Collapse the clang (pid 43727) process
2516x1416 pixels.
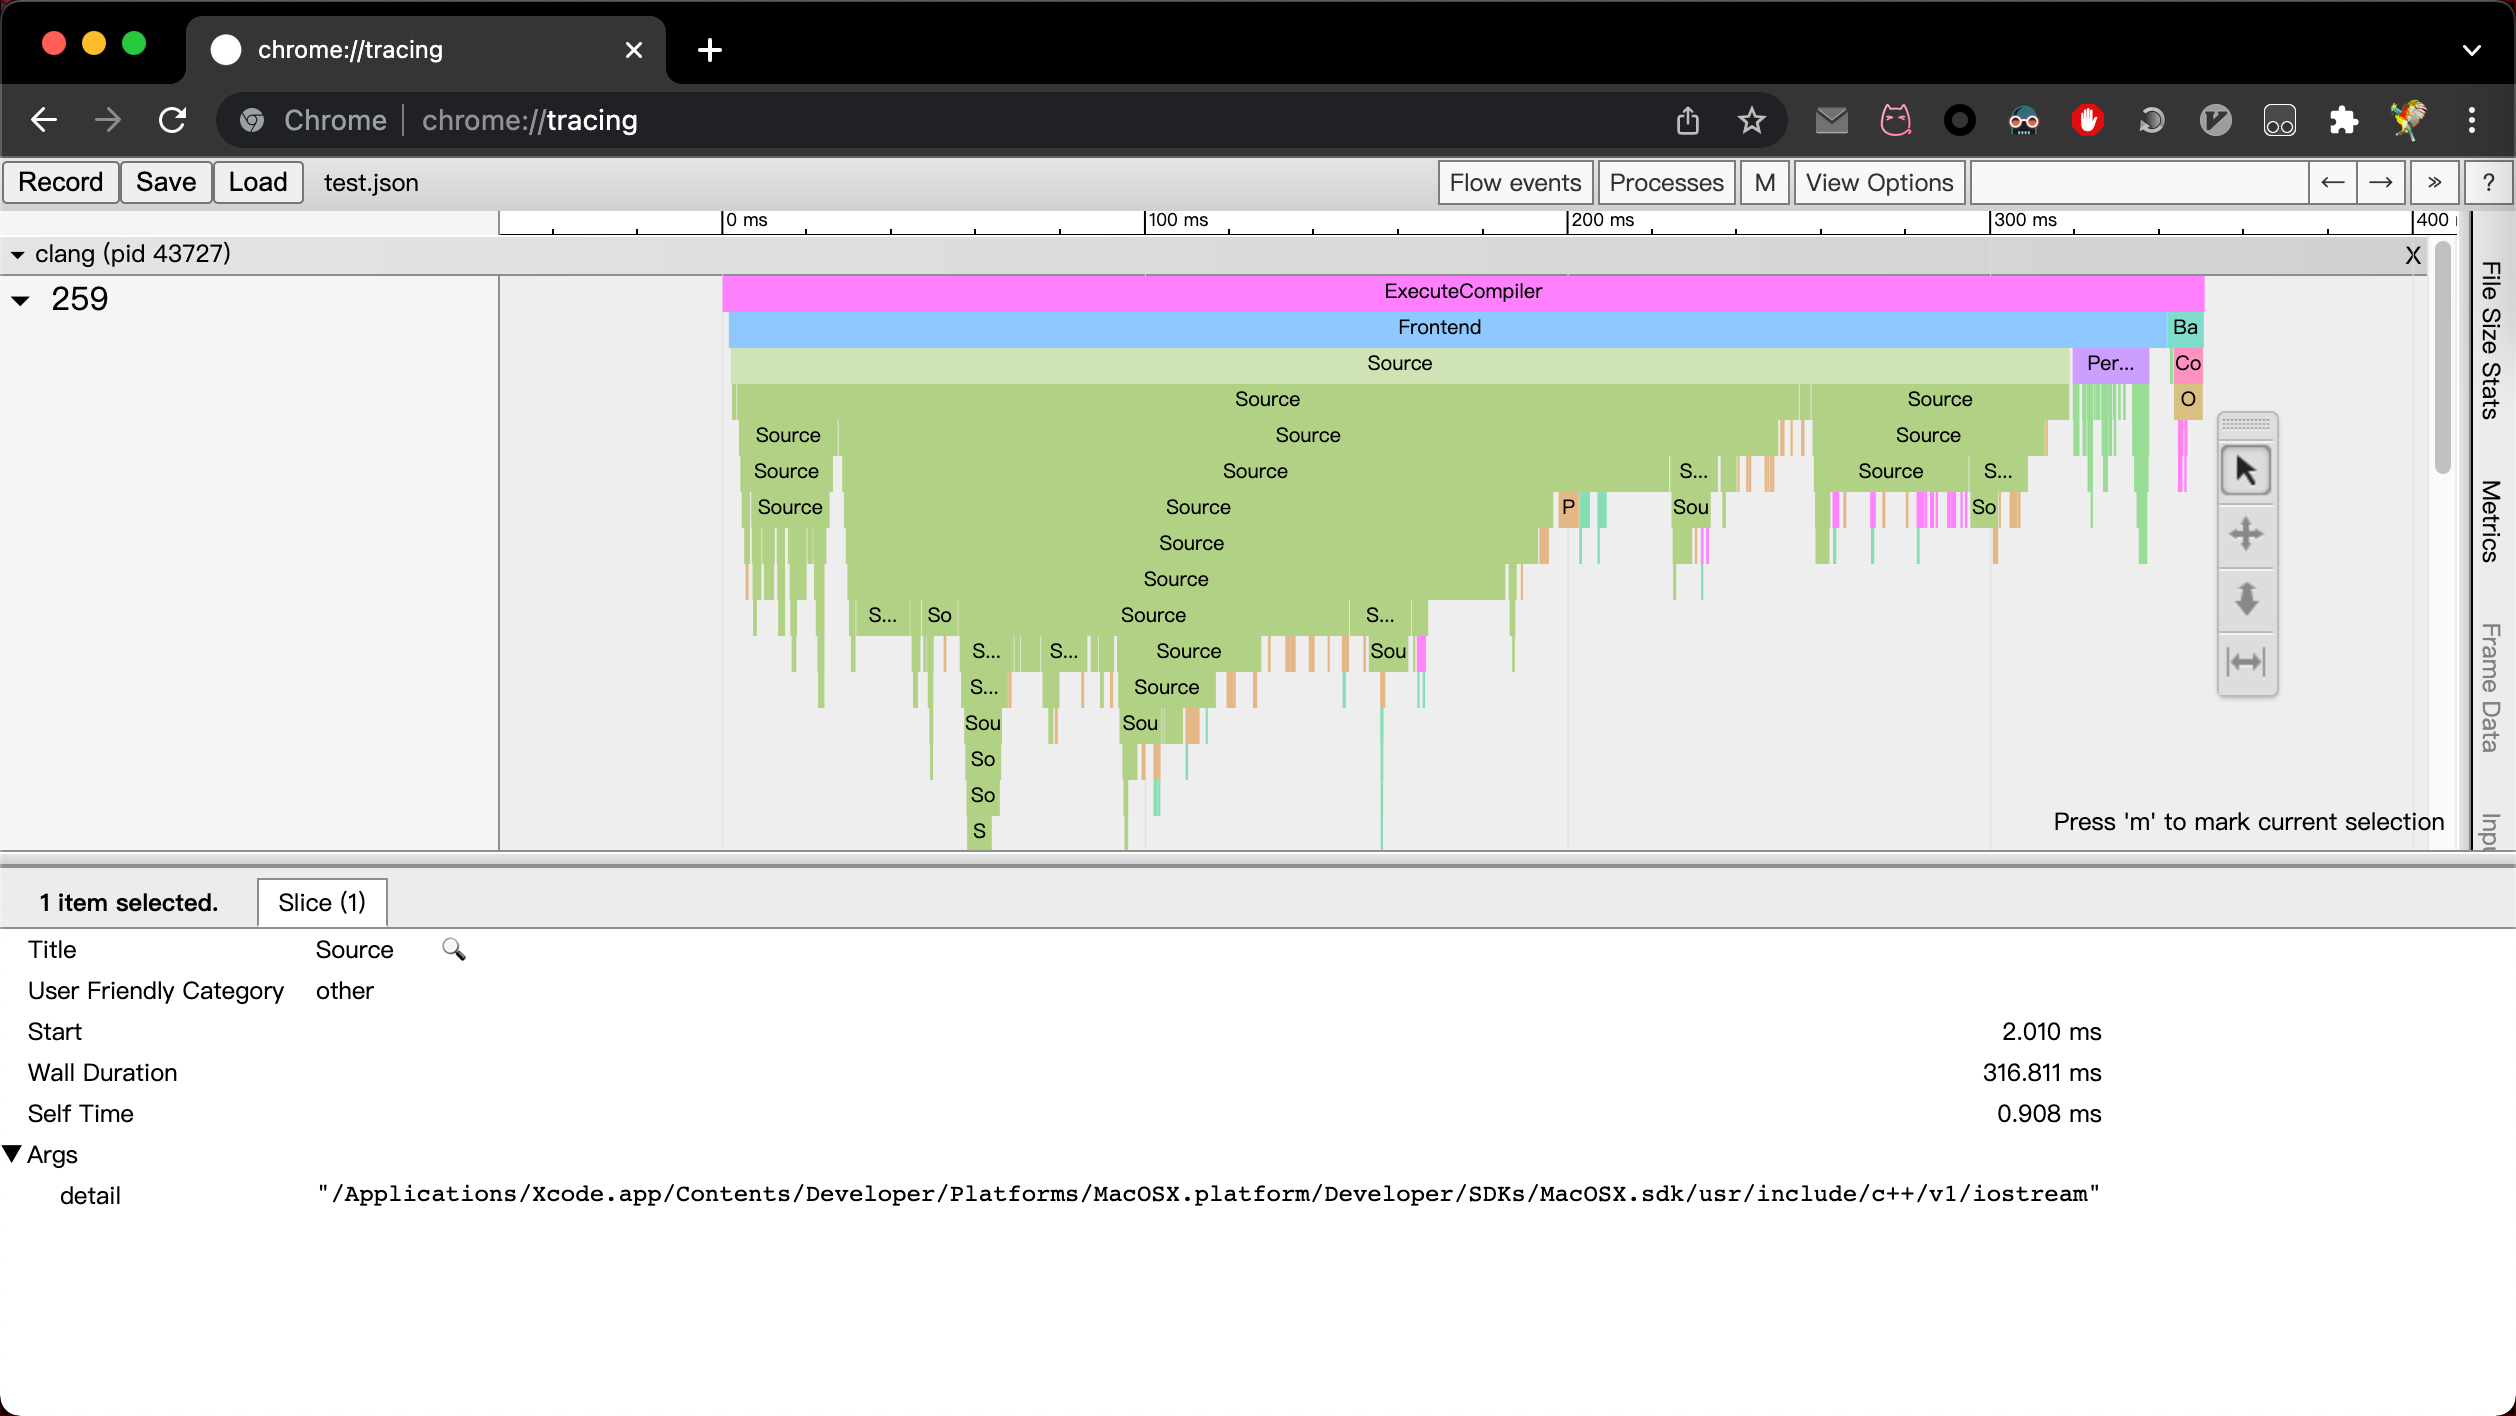(17, 255)
